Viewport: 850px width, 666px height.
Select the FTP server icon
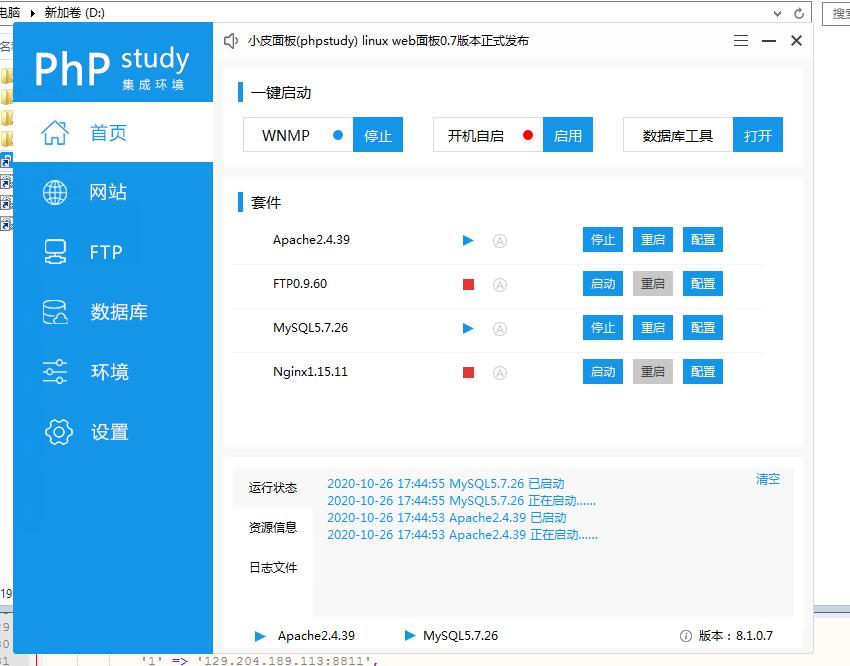click(55, 252)
